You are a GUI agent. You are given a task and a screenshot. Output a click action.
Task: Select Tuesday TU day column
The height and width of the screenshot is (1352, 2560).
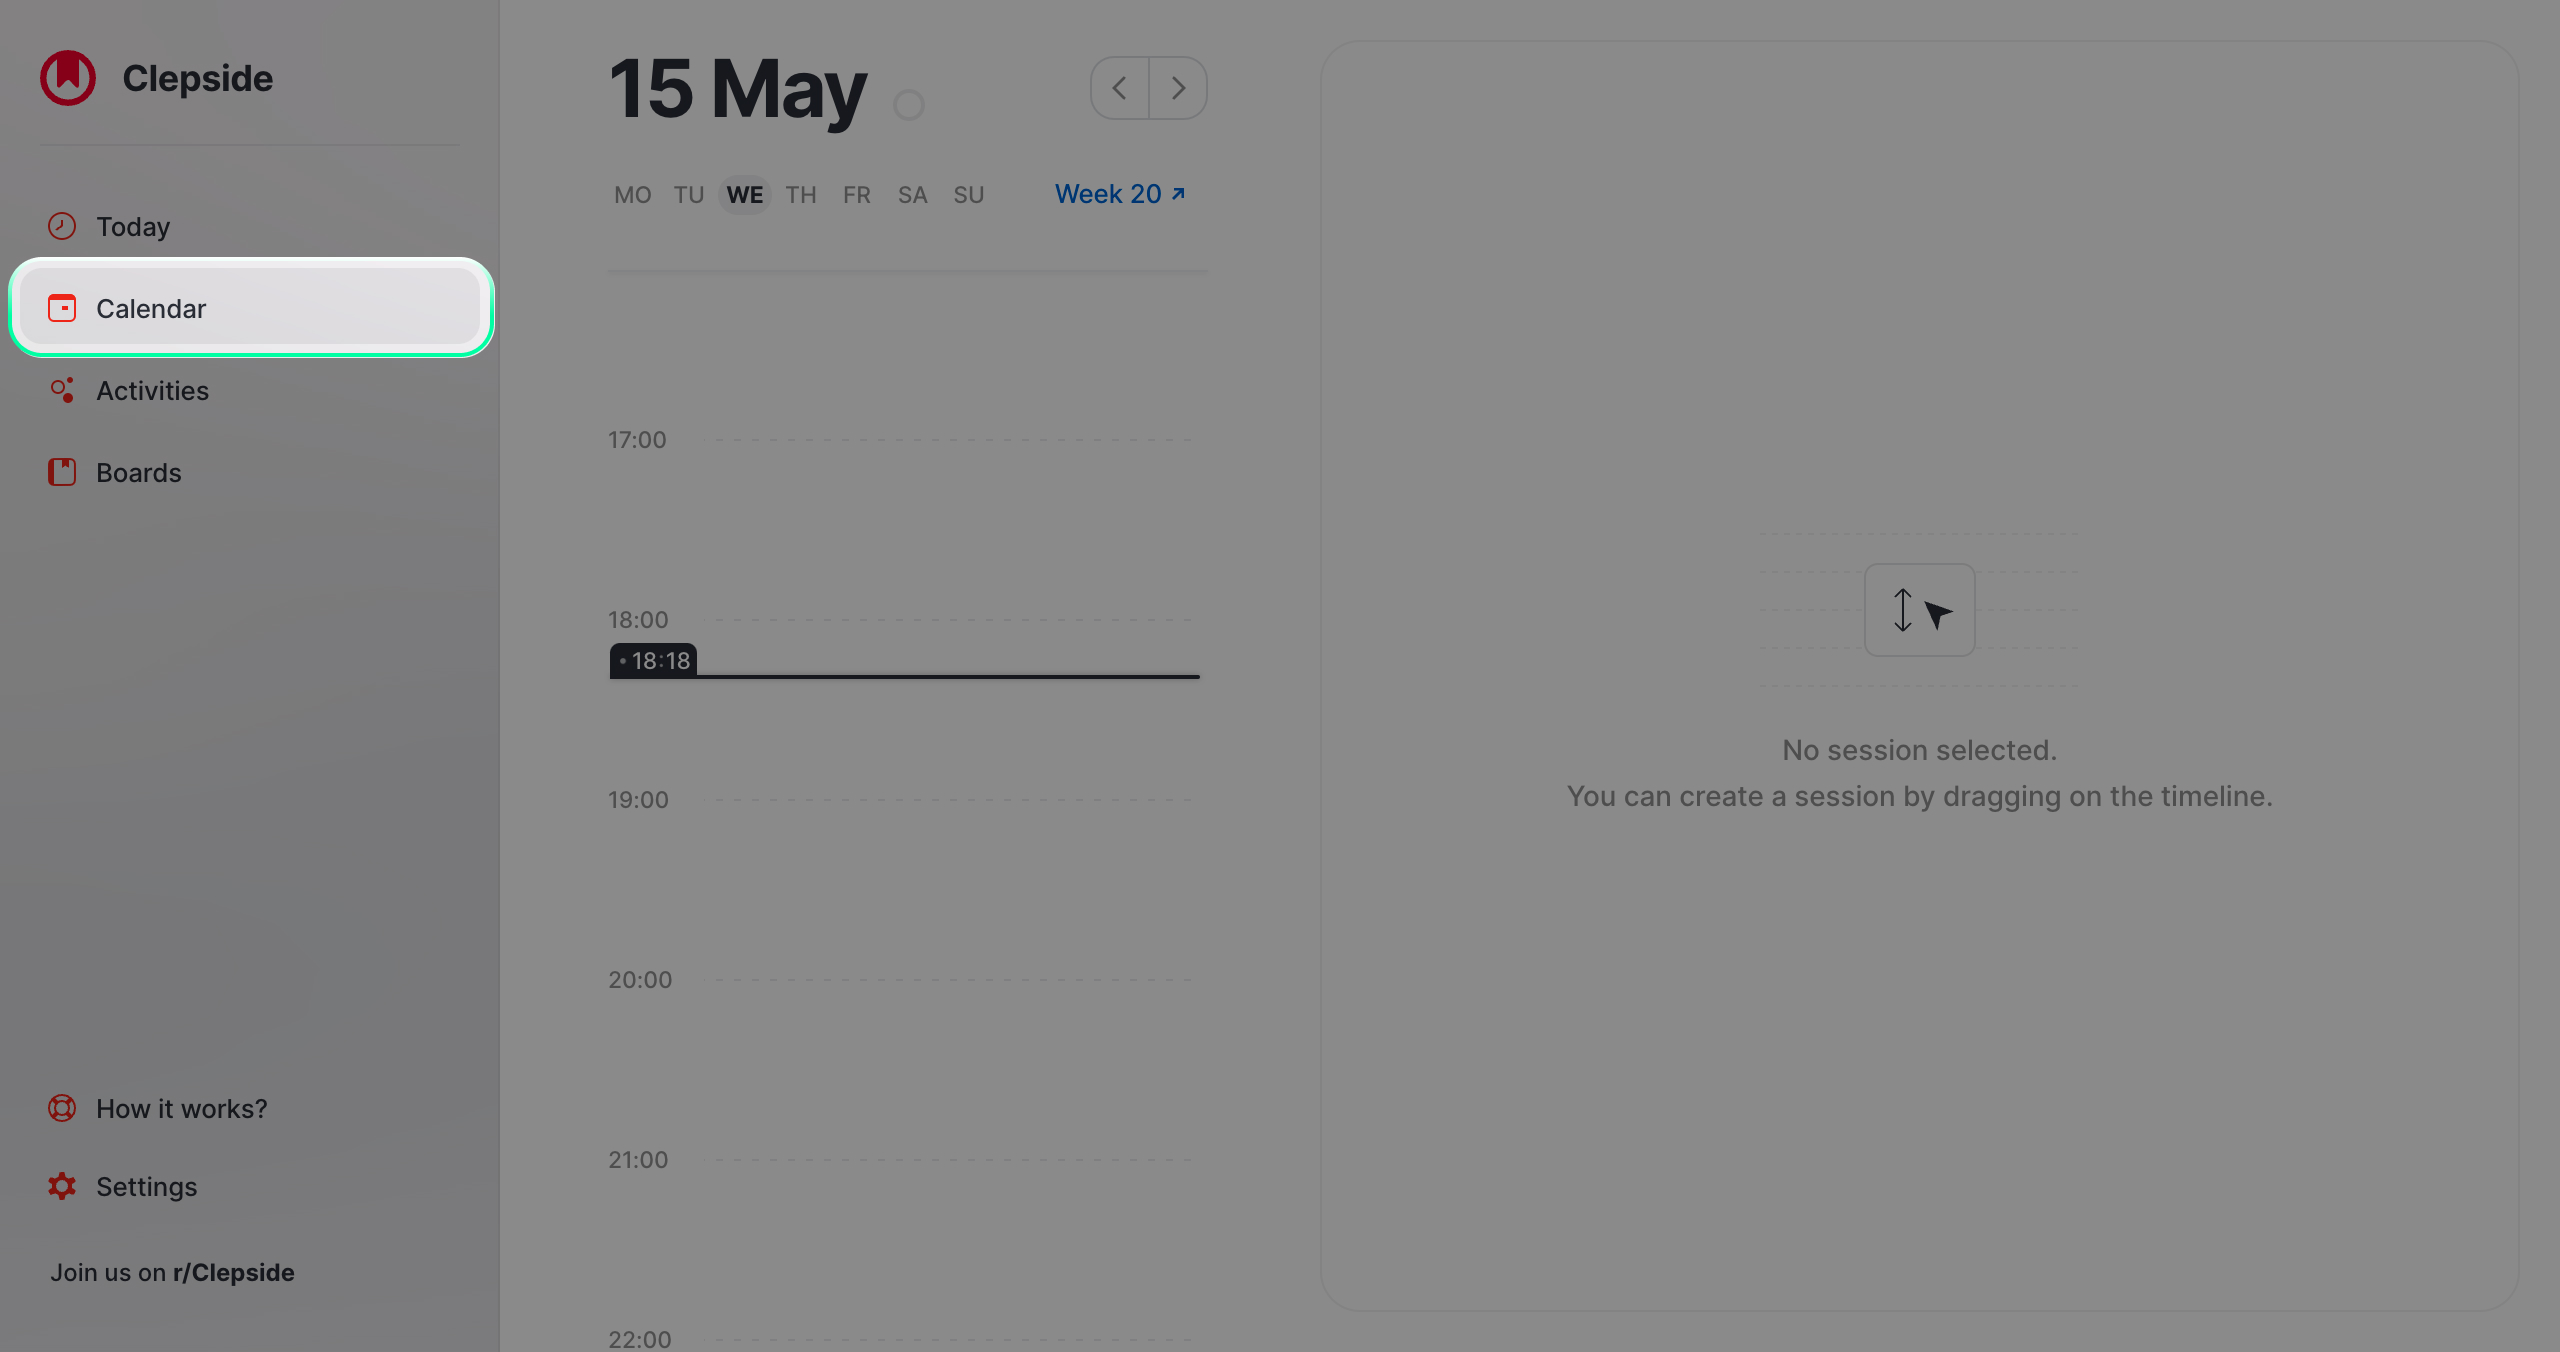click(x=687, y=193)
